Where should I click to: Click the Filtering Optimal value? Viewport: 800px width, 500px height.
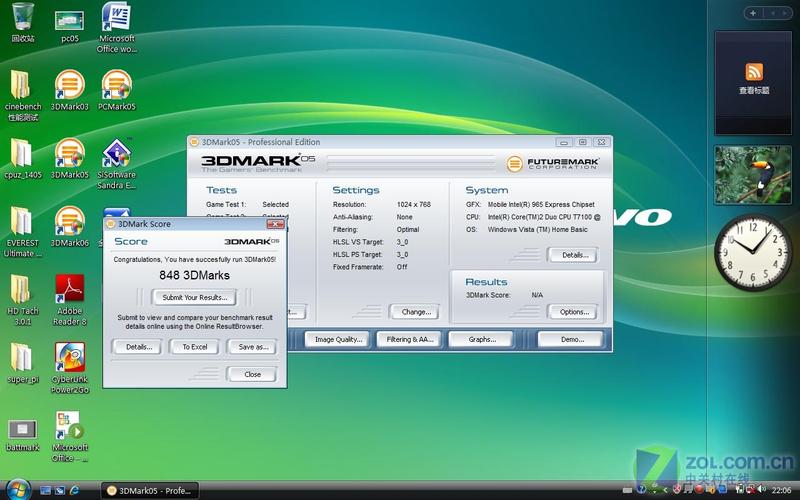(x=408, y=230)
